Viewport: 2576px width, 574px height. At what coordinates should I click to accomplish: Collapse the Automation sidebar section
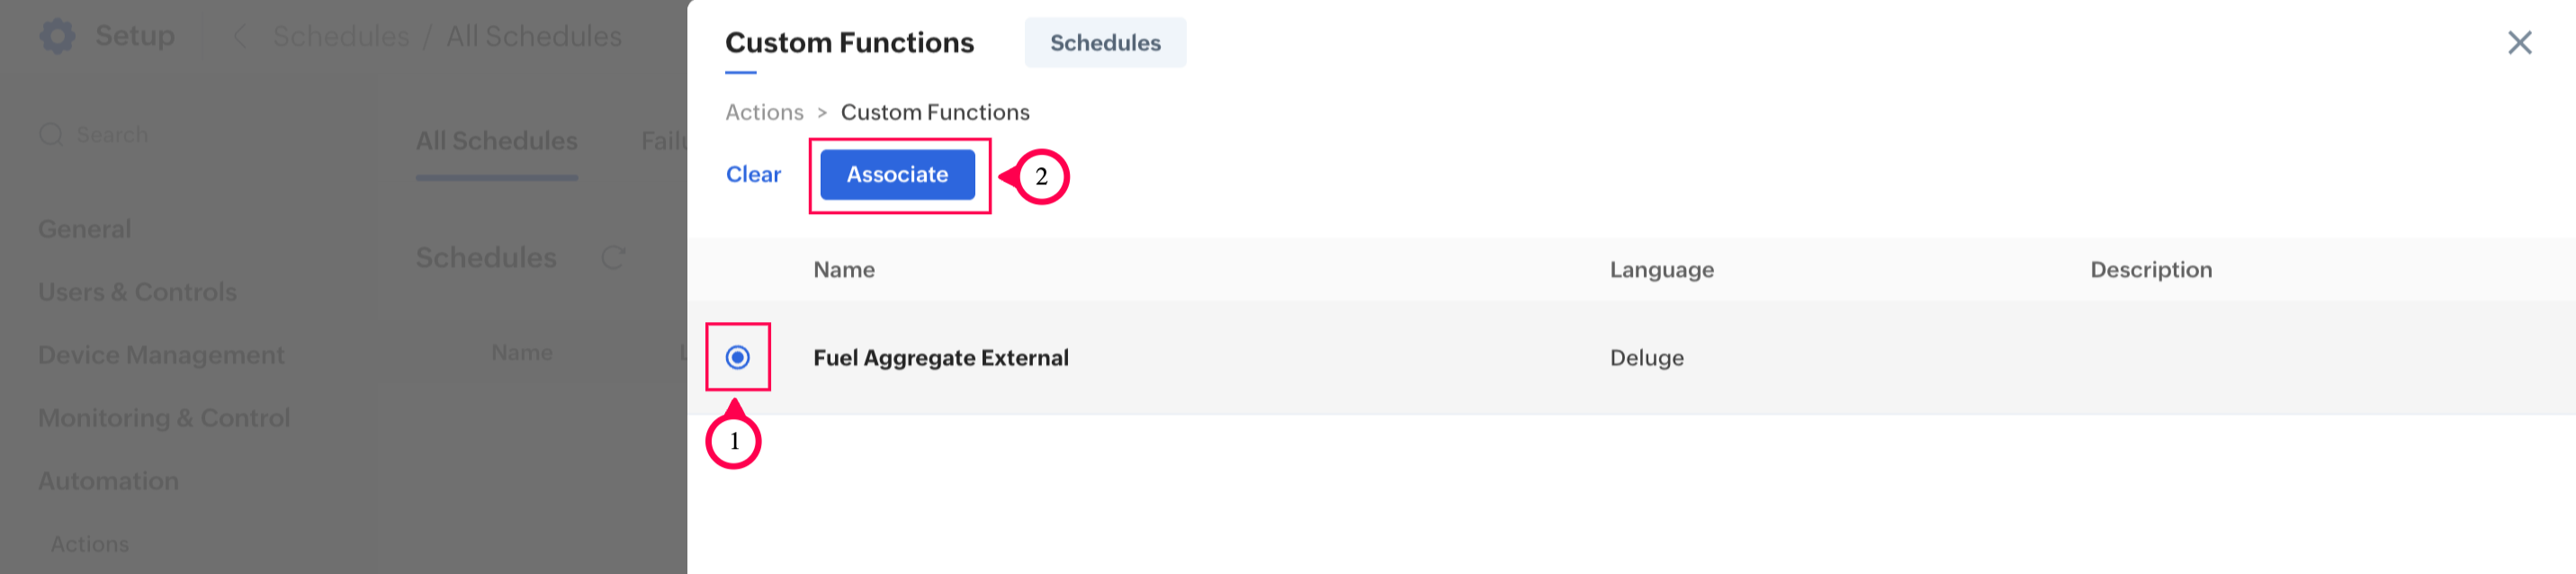pos(108,481)
